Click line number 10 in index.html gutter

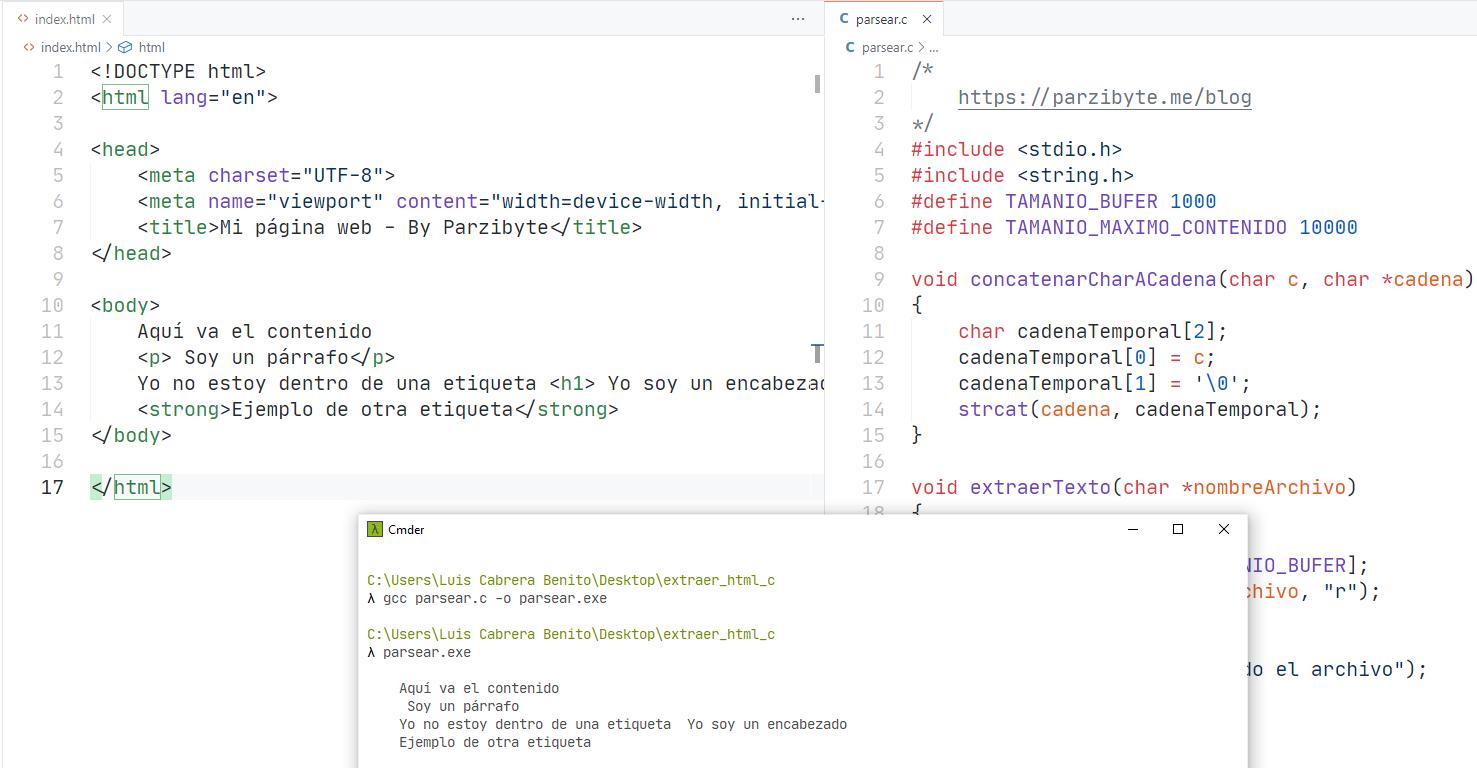tap(52, 305)
